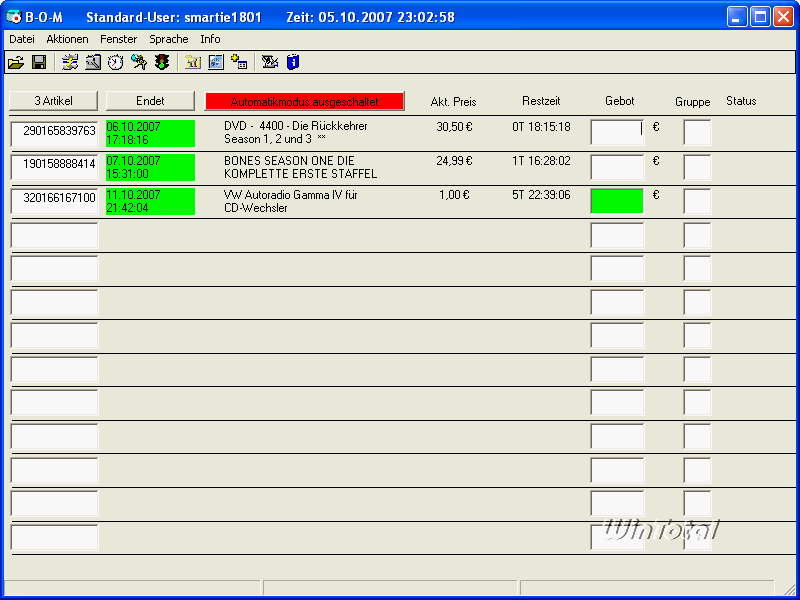The image size is (800, 600).
Task: Click title 'VW Autoradio Gamma IV für CD-Wechsler'
Action: point(291,201)
